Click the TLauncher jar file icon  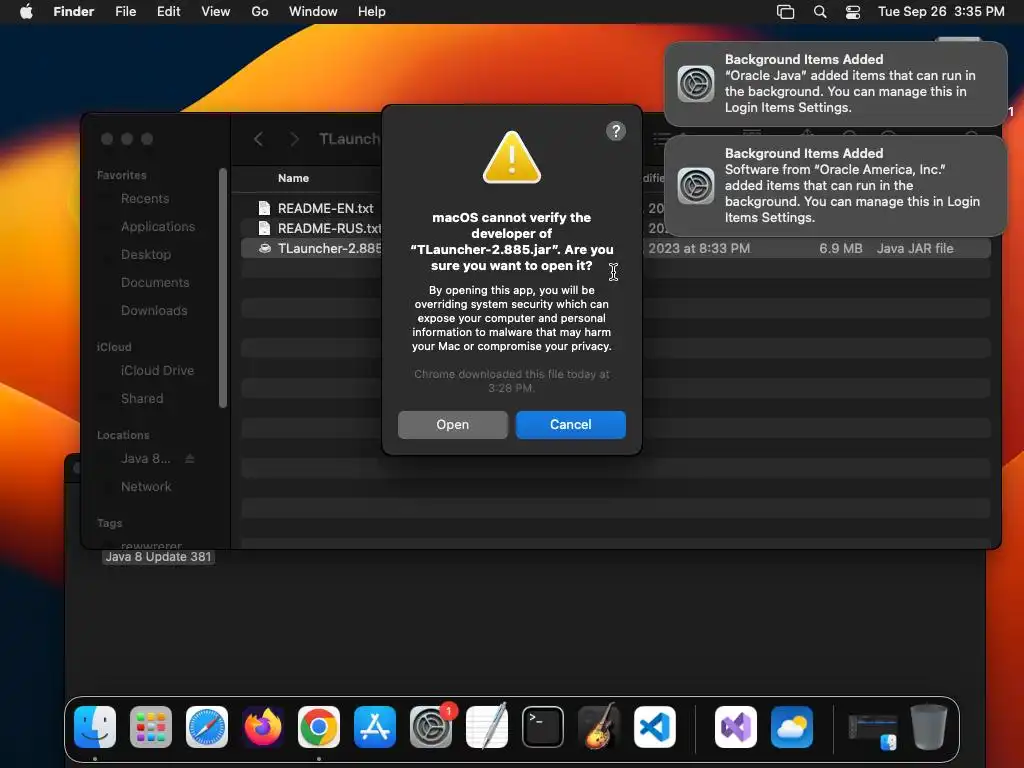click(264, 248)
